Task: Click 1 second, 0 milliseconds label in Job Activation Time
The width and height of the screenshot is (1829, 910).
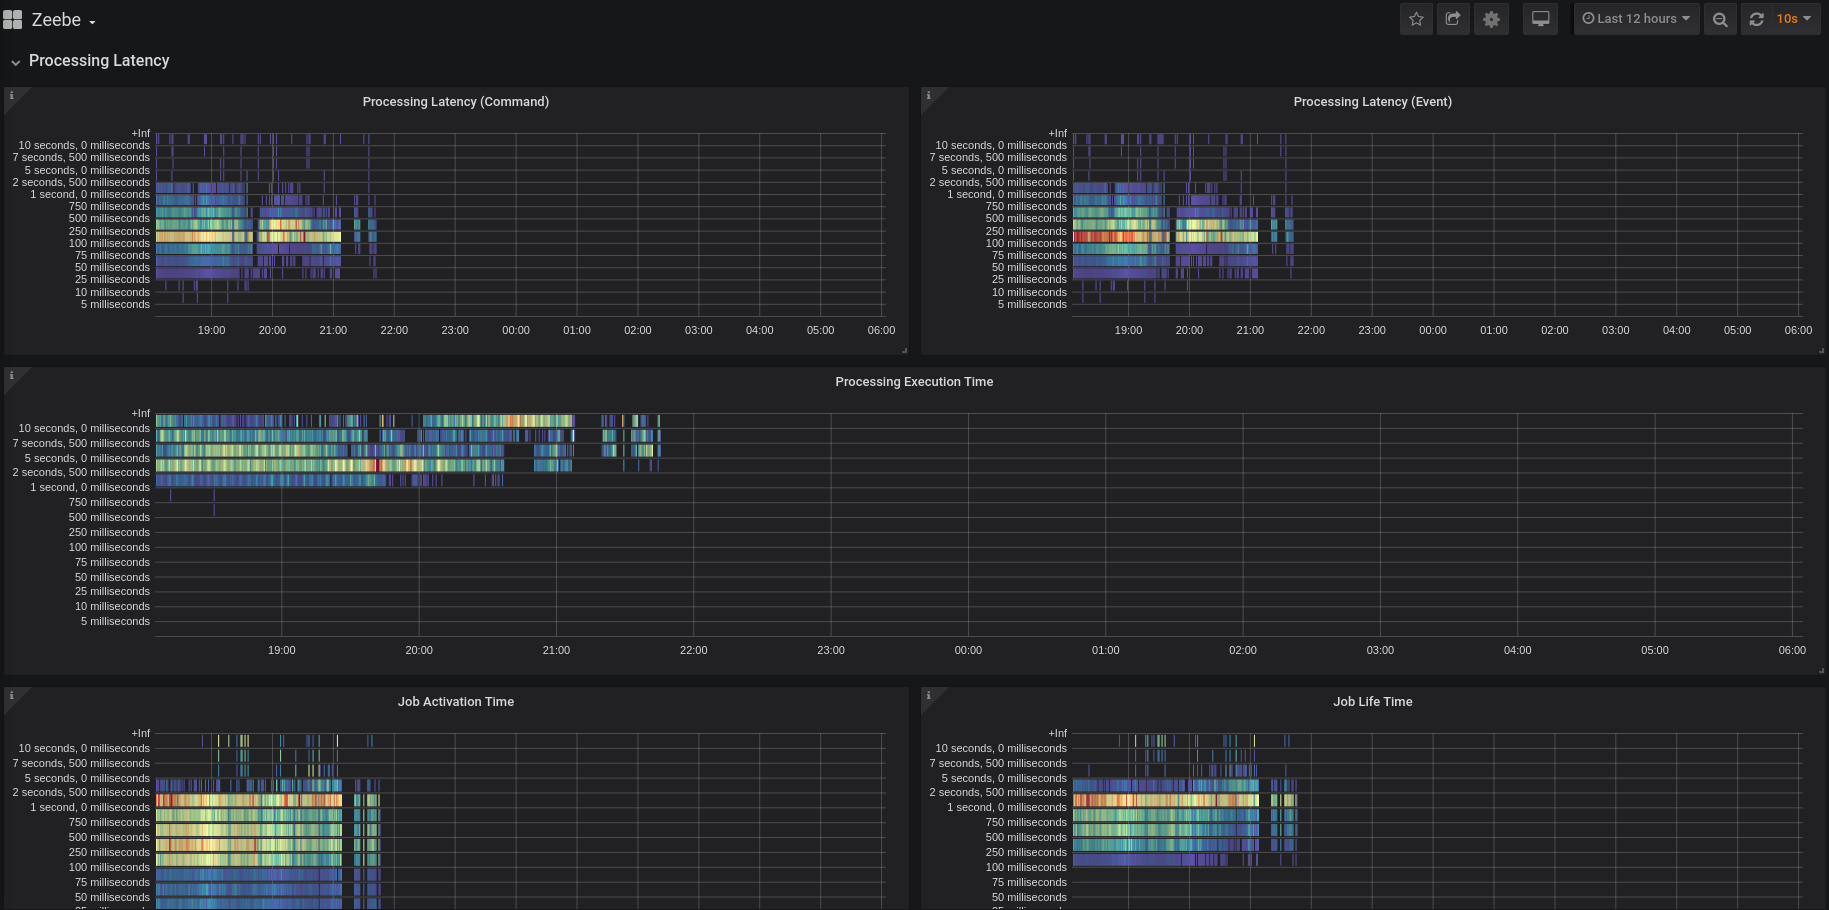Action: (90, 807)
